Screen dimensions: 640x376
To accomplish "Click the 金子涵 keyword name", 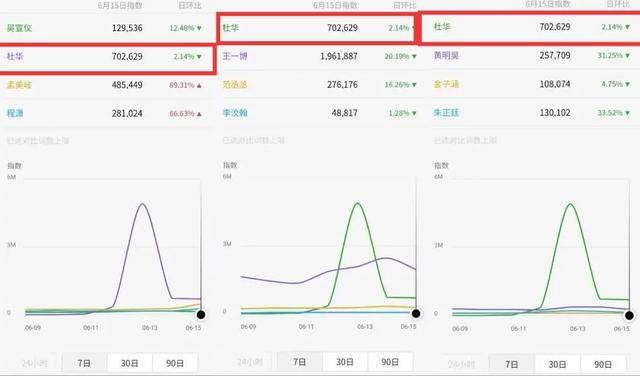I will (446, 84).
